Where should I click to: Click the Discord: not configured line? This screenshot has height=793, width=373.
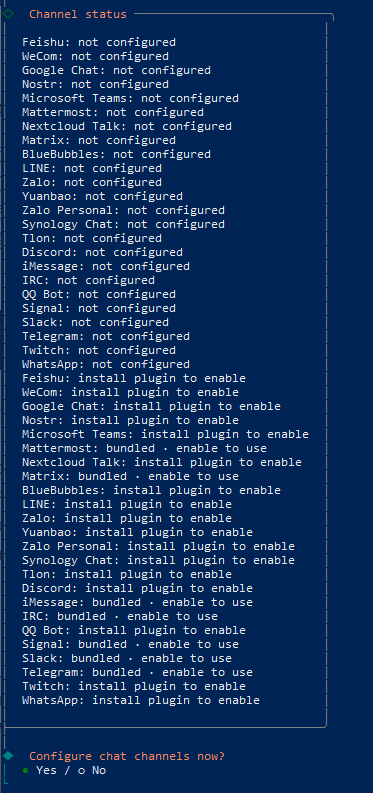102,252
